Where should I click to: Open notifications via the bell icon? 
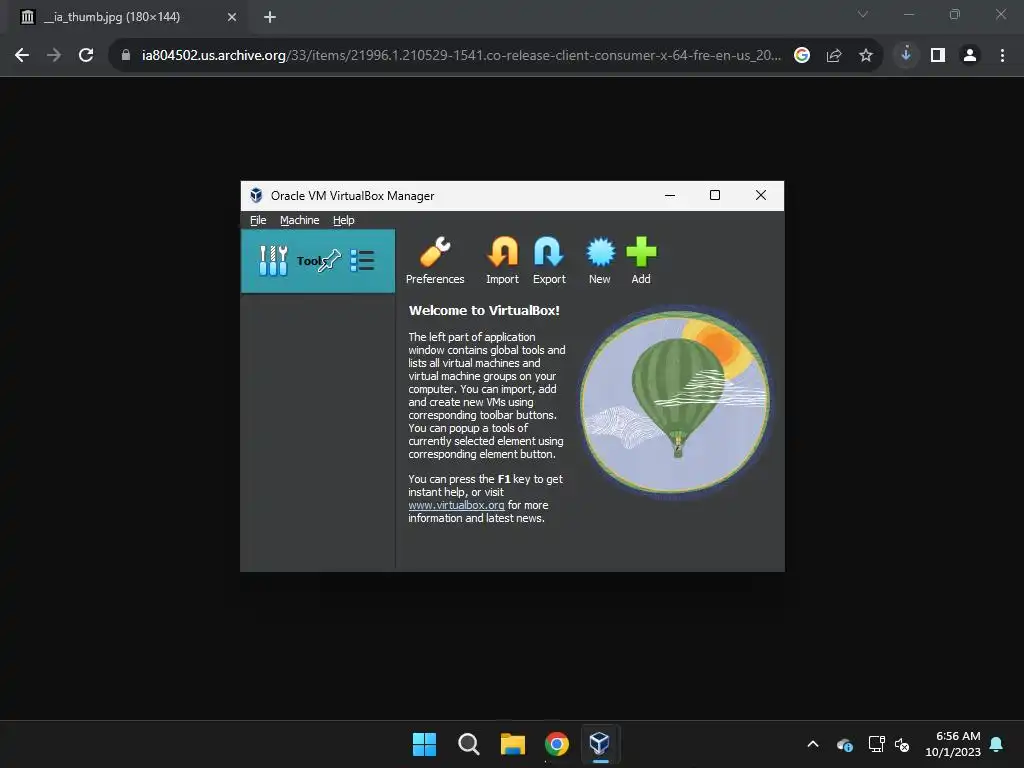[x=997, y=744]
